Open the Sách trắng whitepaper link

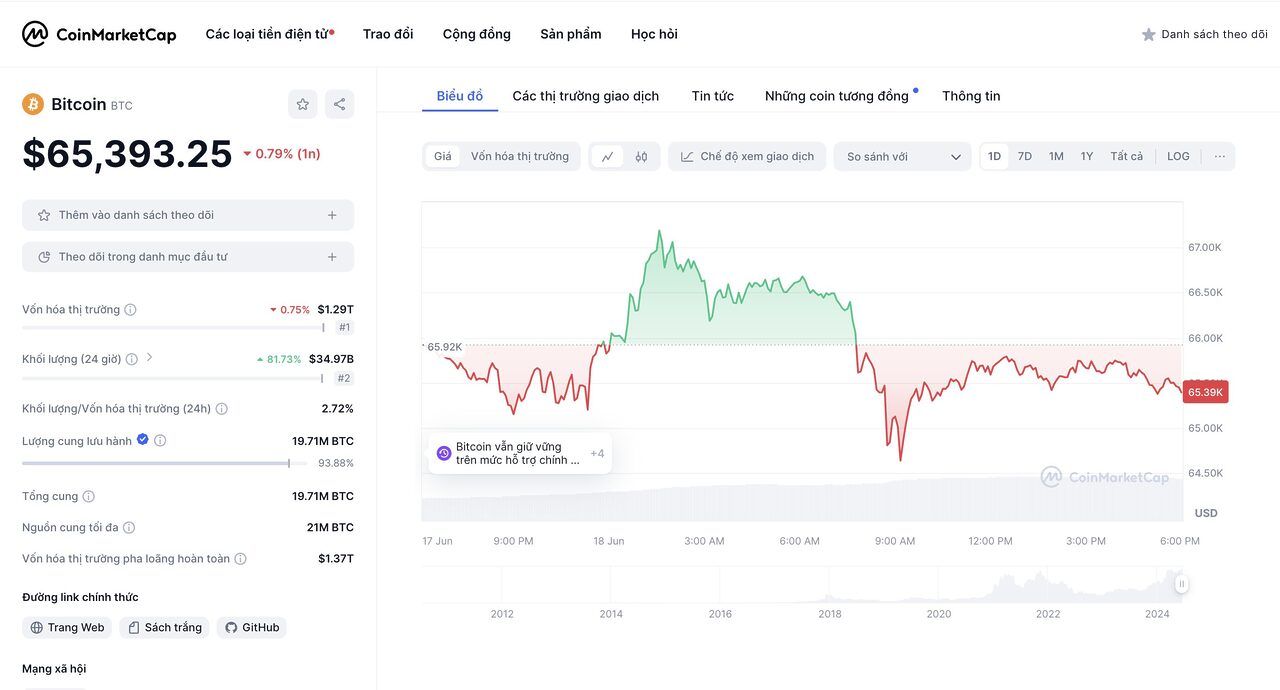[x=164, y=628]
